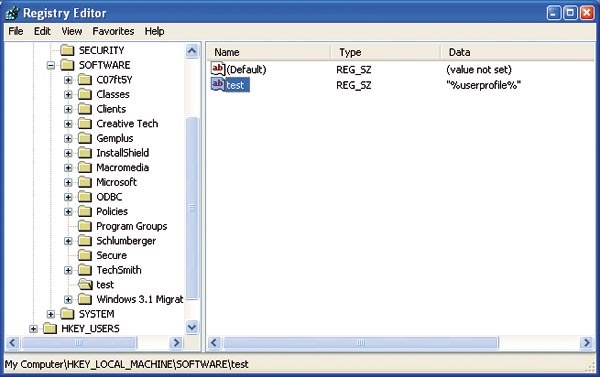Select the (Default) value name
Screen dimensions: 600x377
click(246, 69)
